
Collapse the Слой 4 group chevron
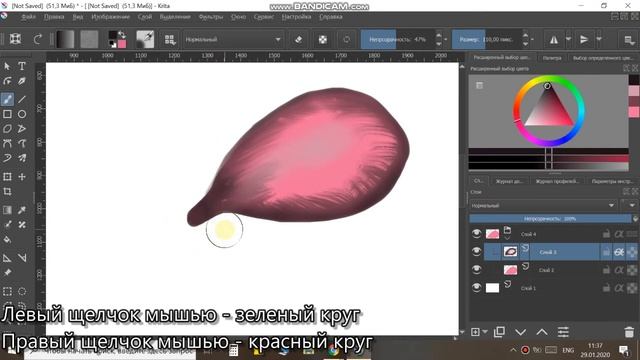point(507,238)
